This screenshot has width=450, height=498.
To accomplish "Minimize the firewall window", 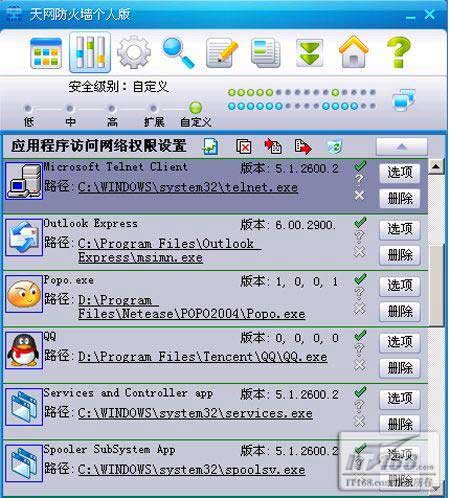I will pyautogui.click(x=411, y=16).
